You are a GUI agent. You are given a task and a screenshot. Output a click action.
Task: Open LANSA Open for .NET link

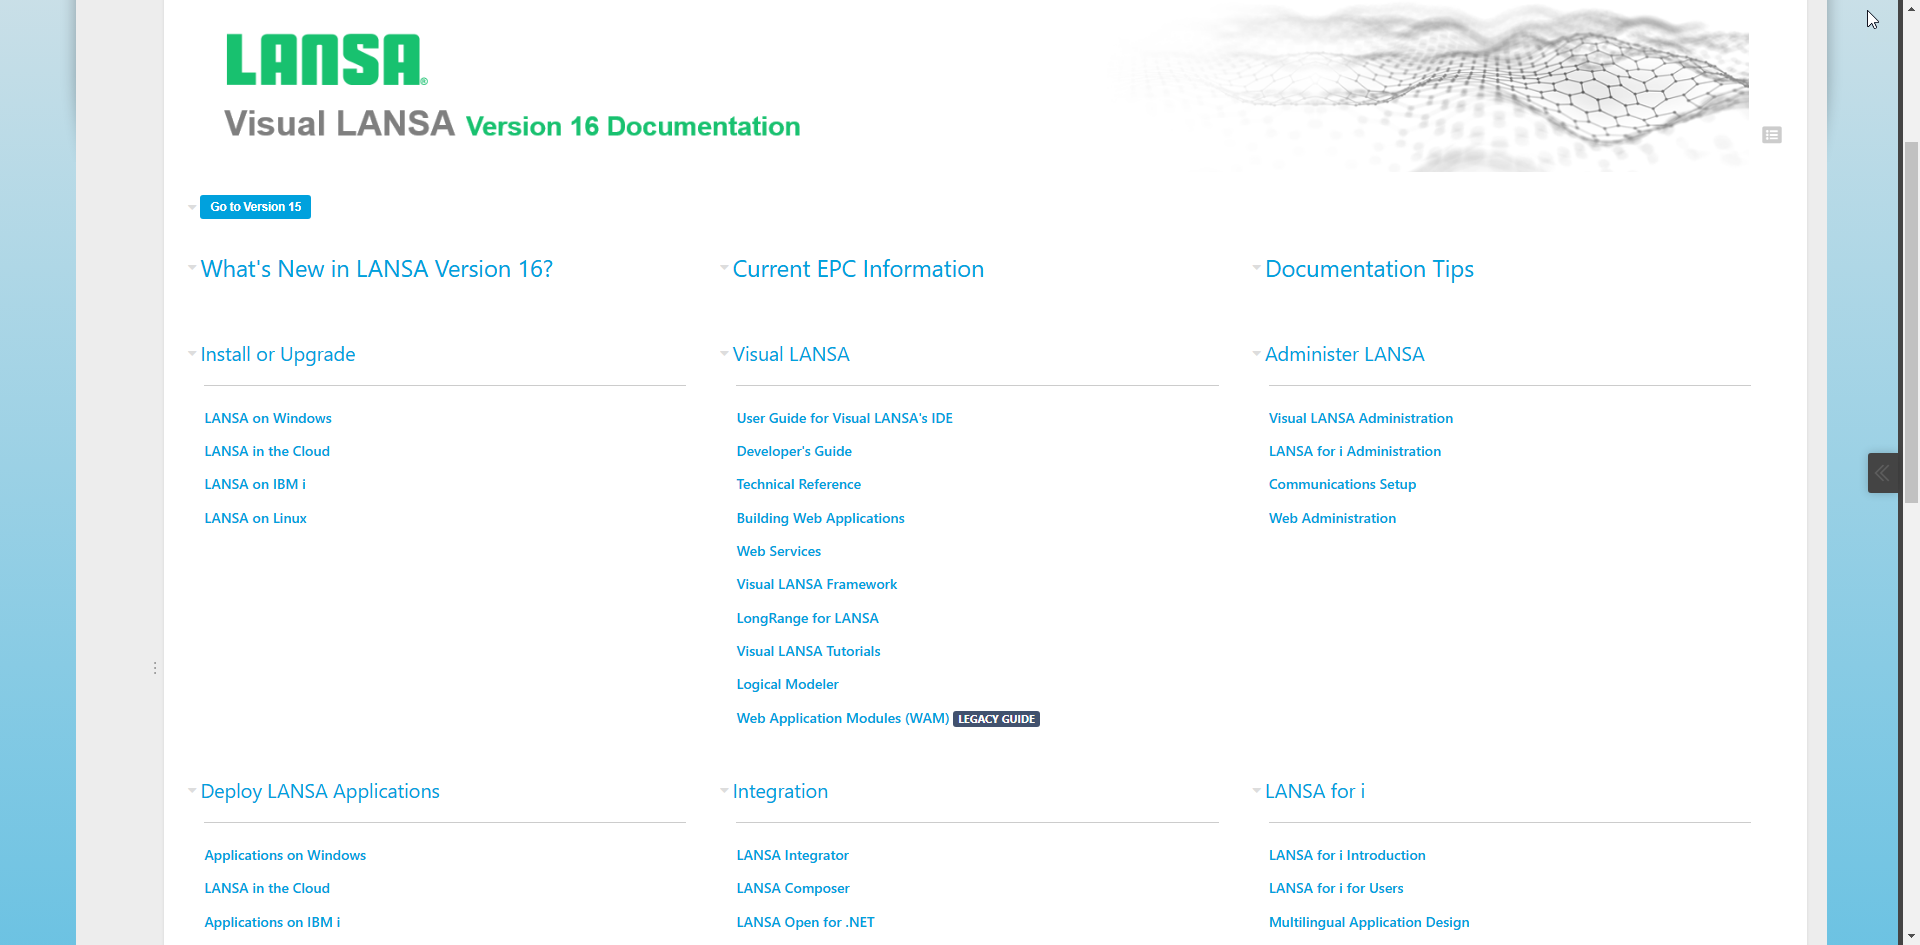(x=805, y=922)
